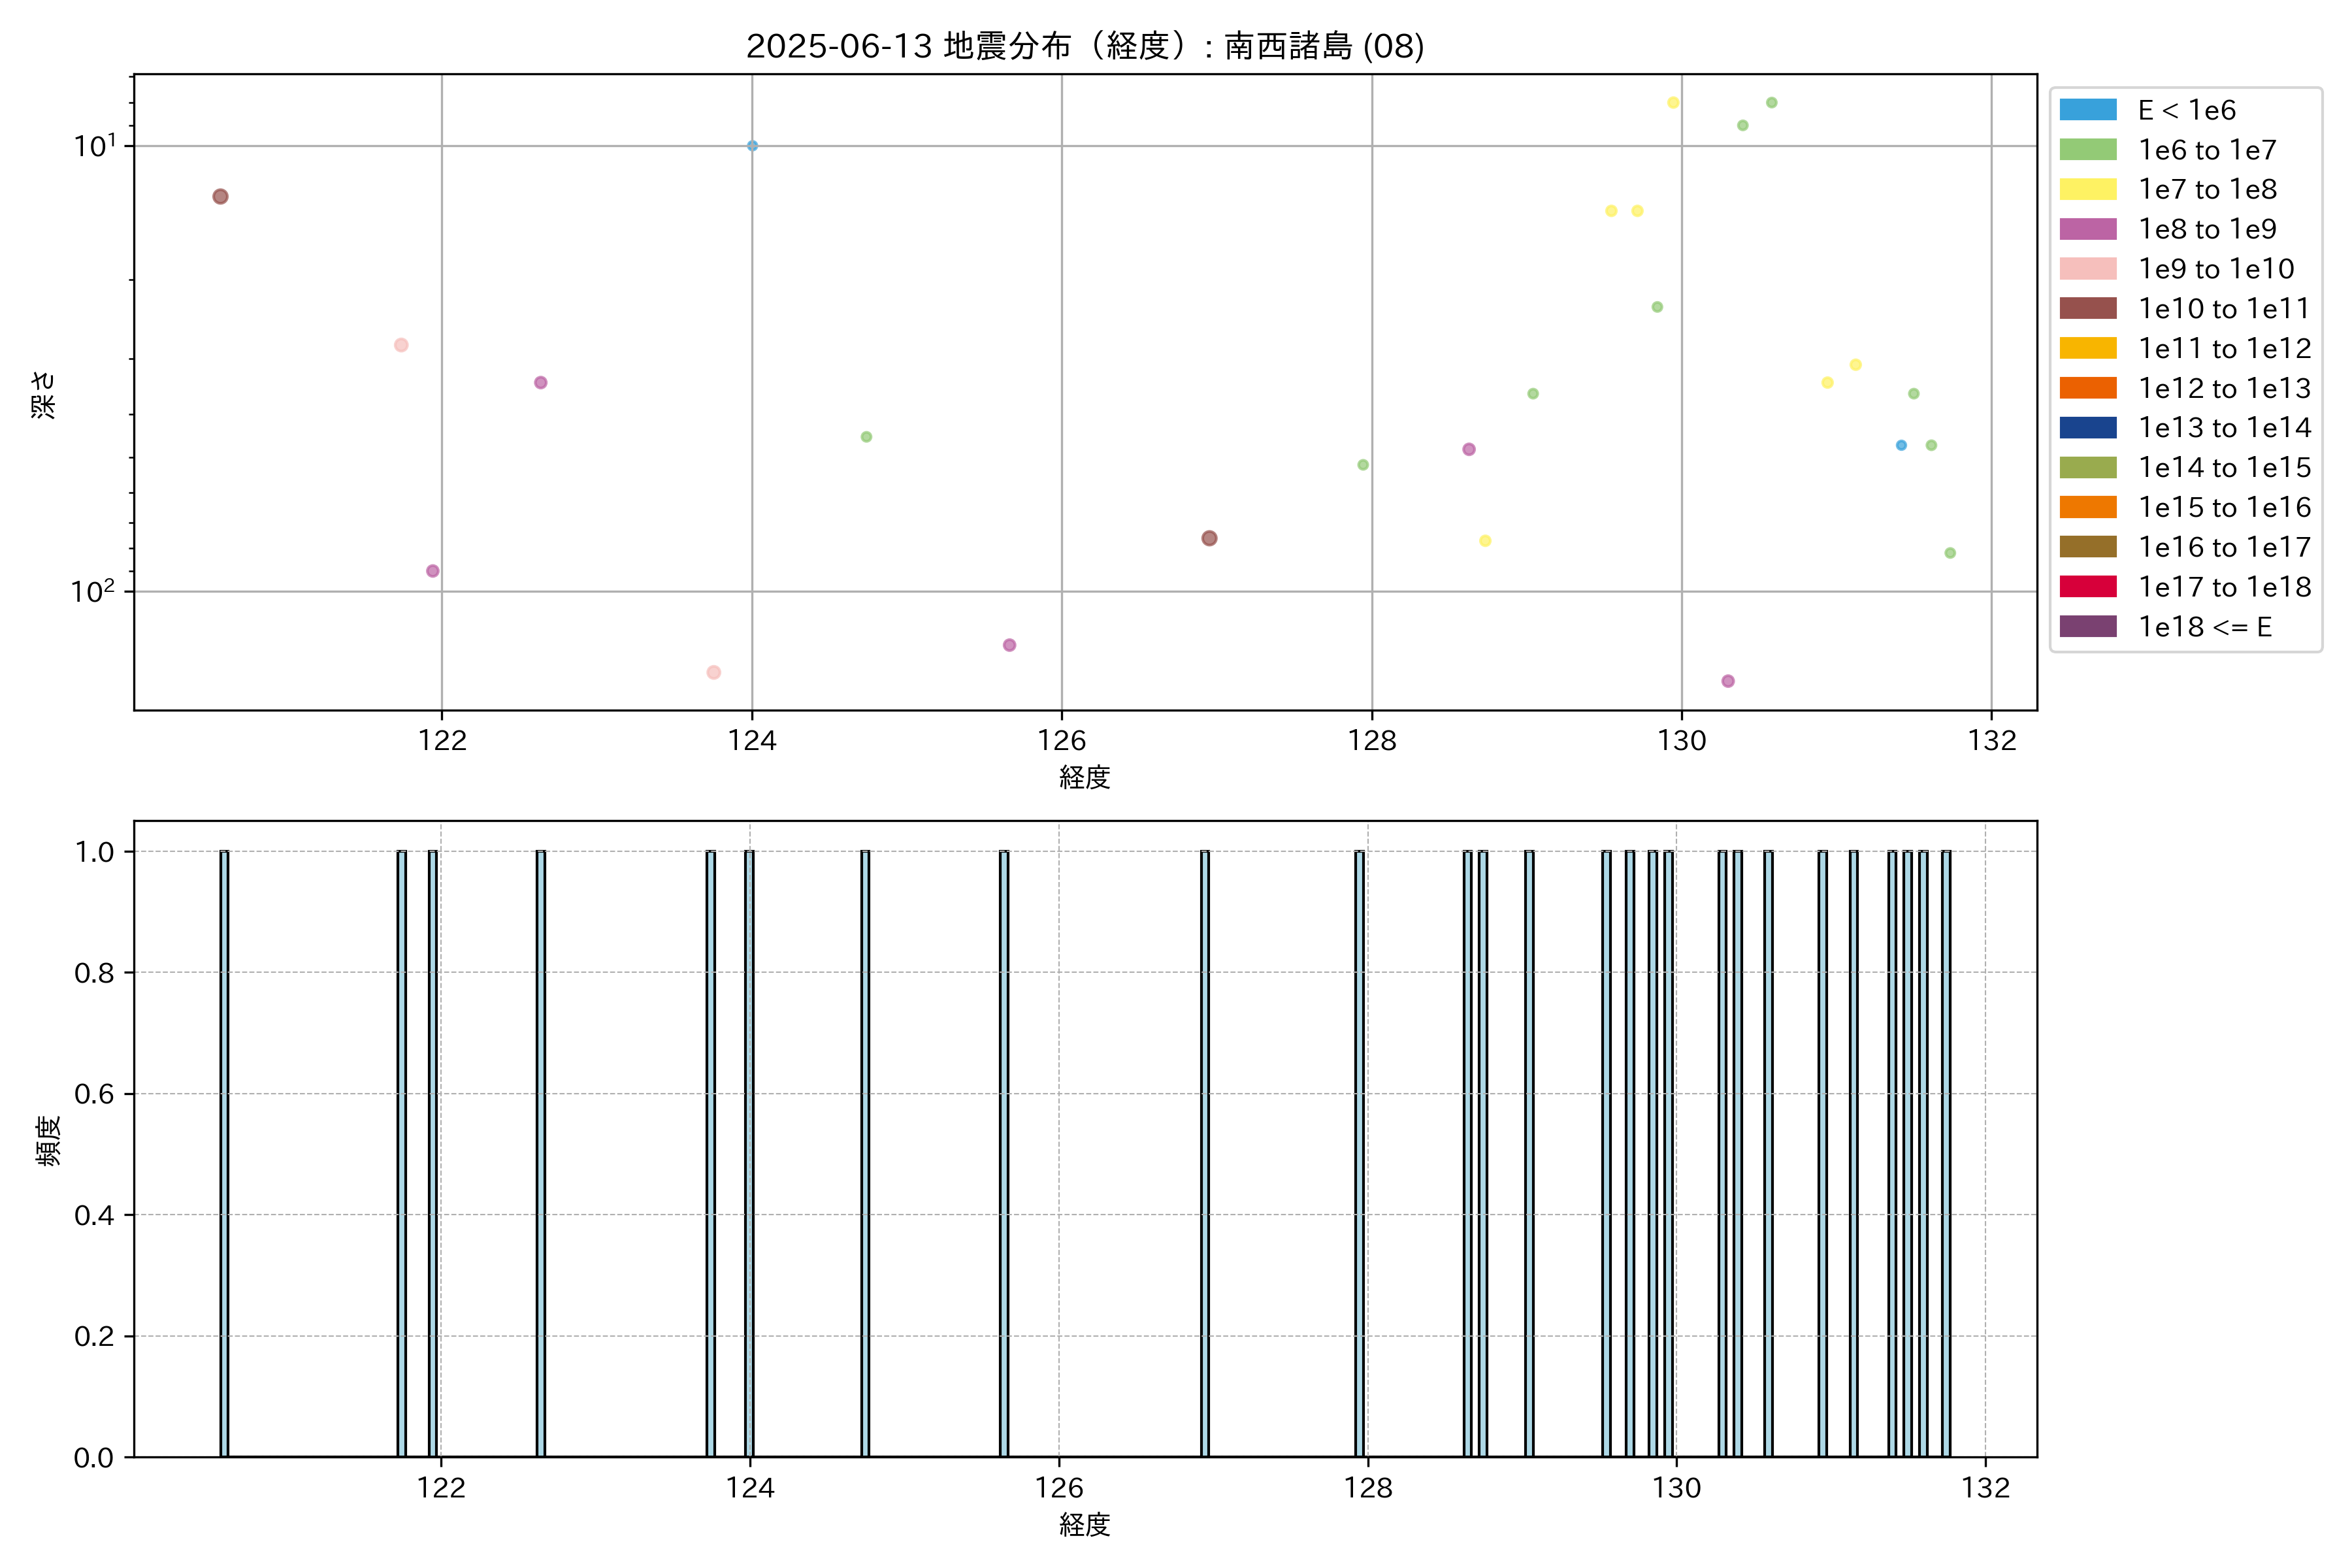This screenshot has height=1568, width=2352.
Task: Click the 頻度 y-axis label
Action: tap(48, 1140)
